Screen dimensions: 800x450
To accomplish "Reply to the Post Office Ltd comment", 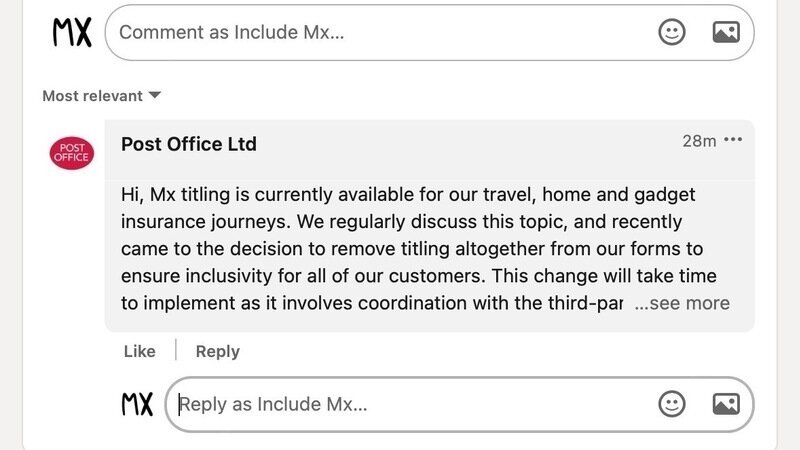I will click(x=217, y=351).
